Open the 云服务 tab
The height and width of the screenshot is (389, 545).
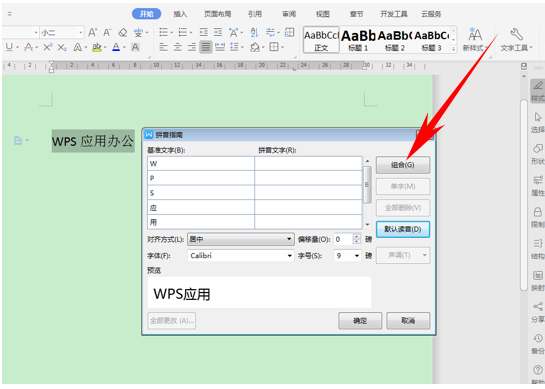(x=431, y=14)
